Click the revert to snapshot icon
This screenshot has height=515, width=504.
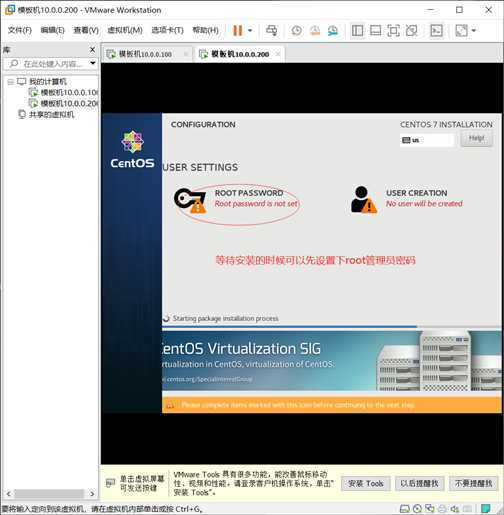pos(315,30)
